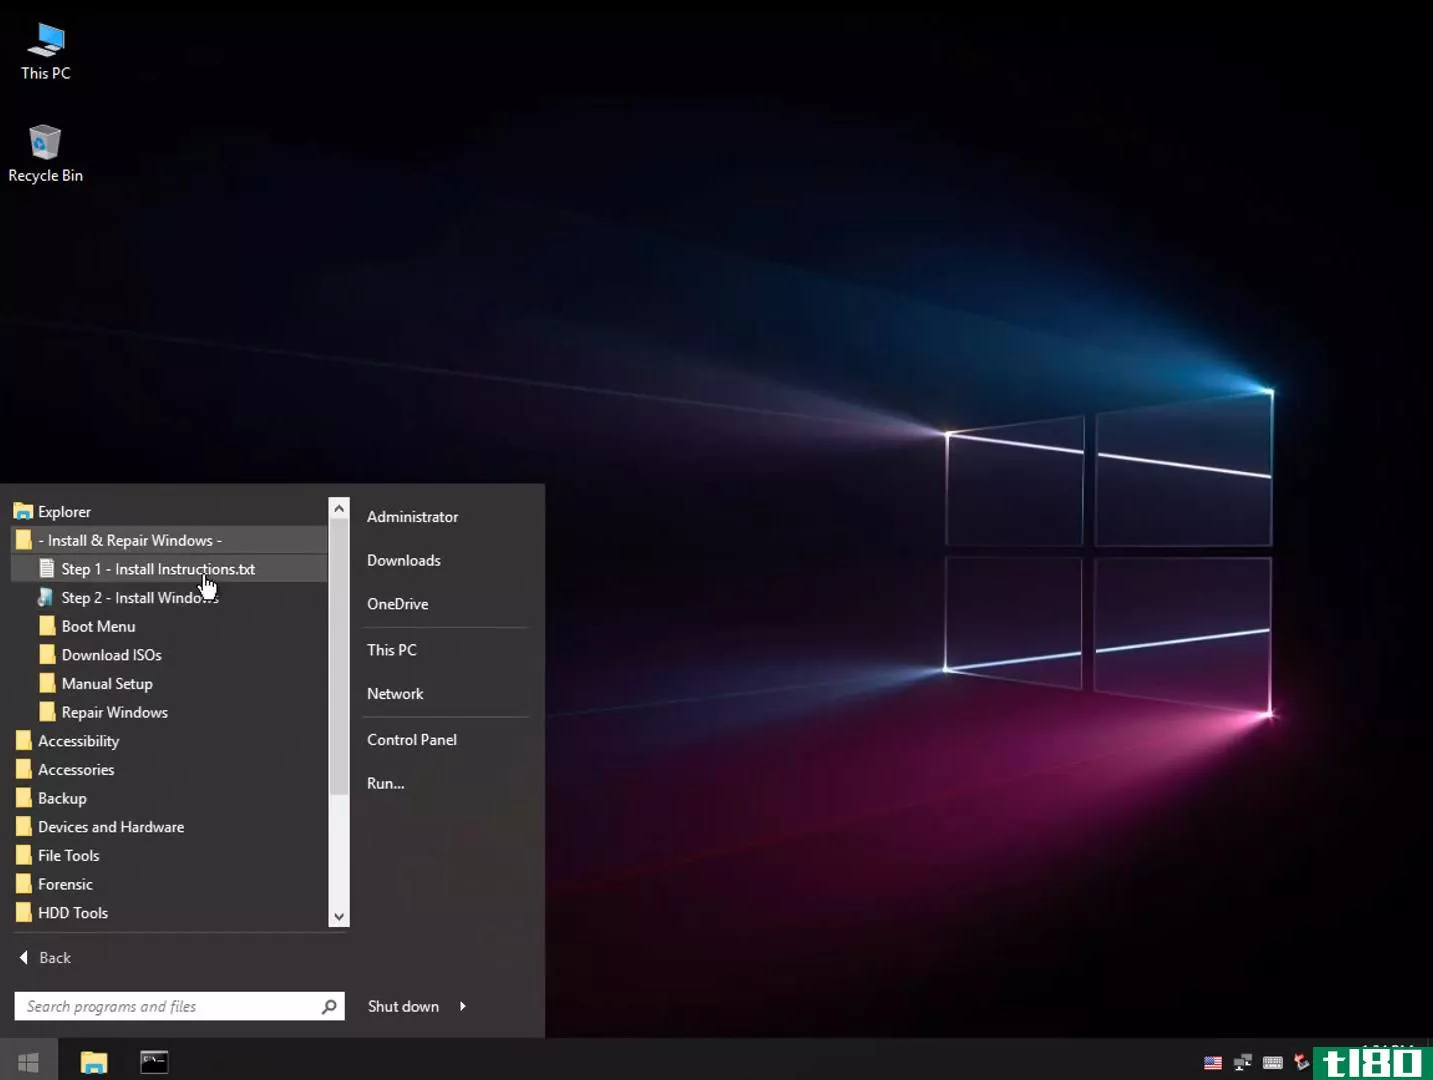Open File Explorer from the taskbar

tap(94, 1062)
